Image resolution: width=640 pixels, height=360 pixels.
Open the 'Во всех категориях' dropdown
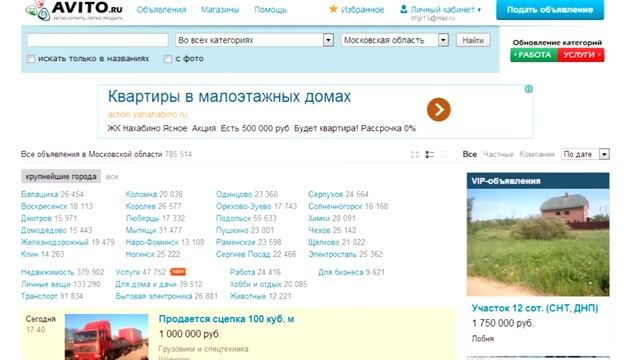[x=255, y=40]
